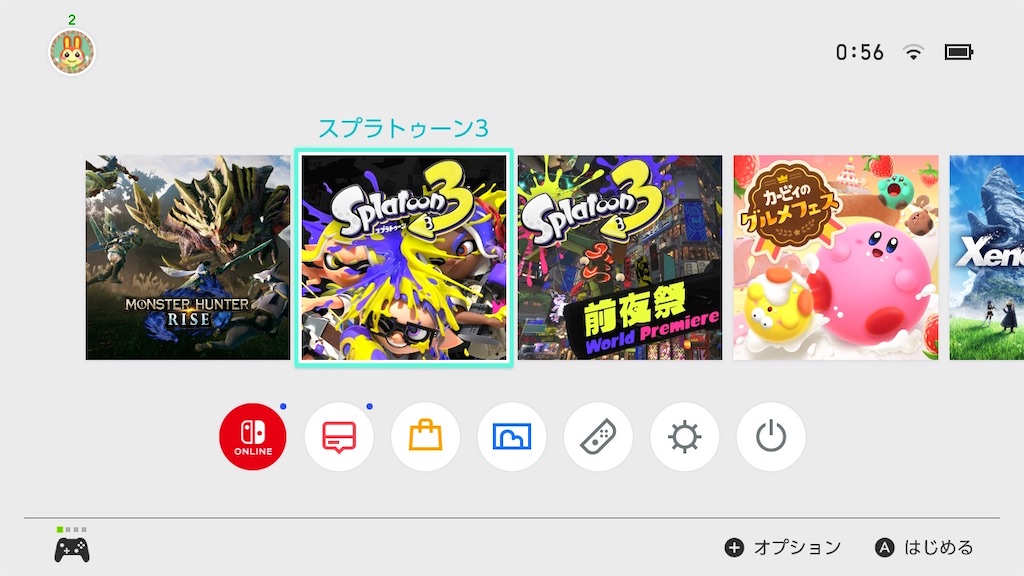Image resolution: width=1024 pixels, height=576 pixels.
Task: Open the rabbit user profile avatar
Action: click(72, 52)
